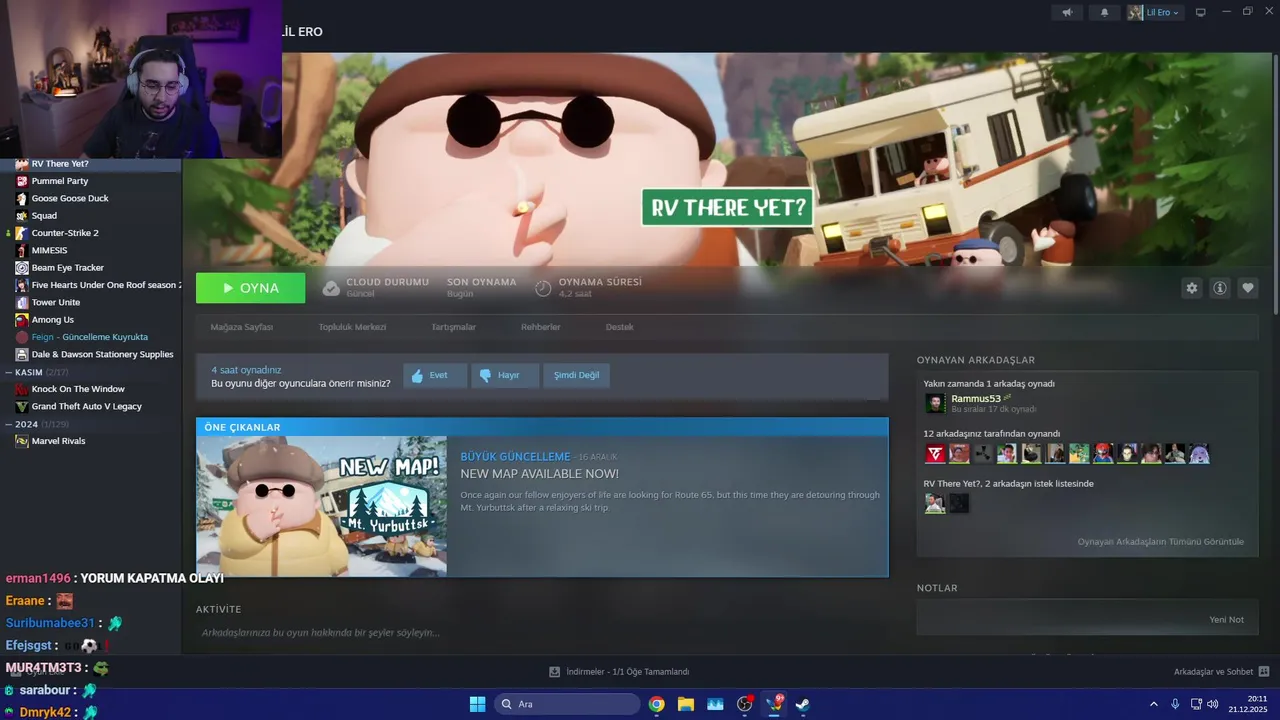This screenshot has height=720, width=1280.
Task: Click the red TC logo friend avatar
Action: tap(935, 454)
